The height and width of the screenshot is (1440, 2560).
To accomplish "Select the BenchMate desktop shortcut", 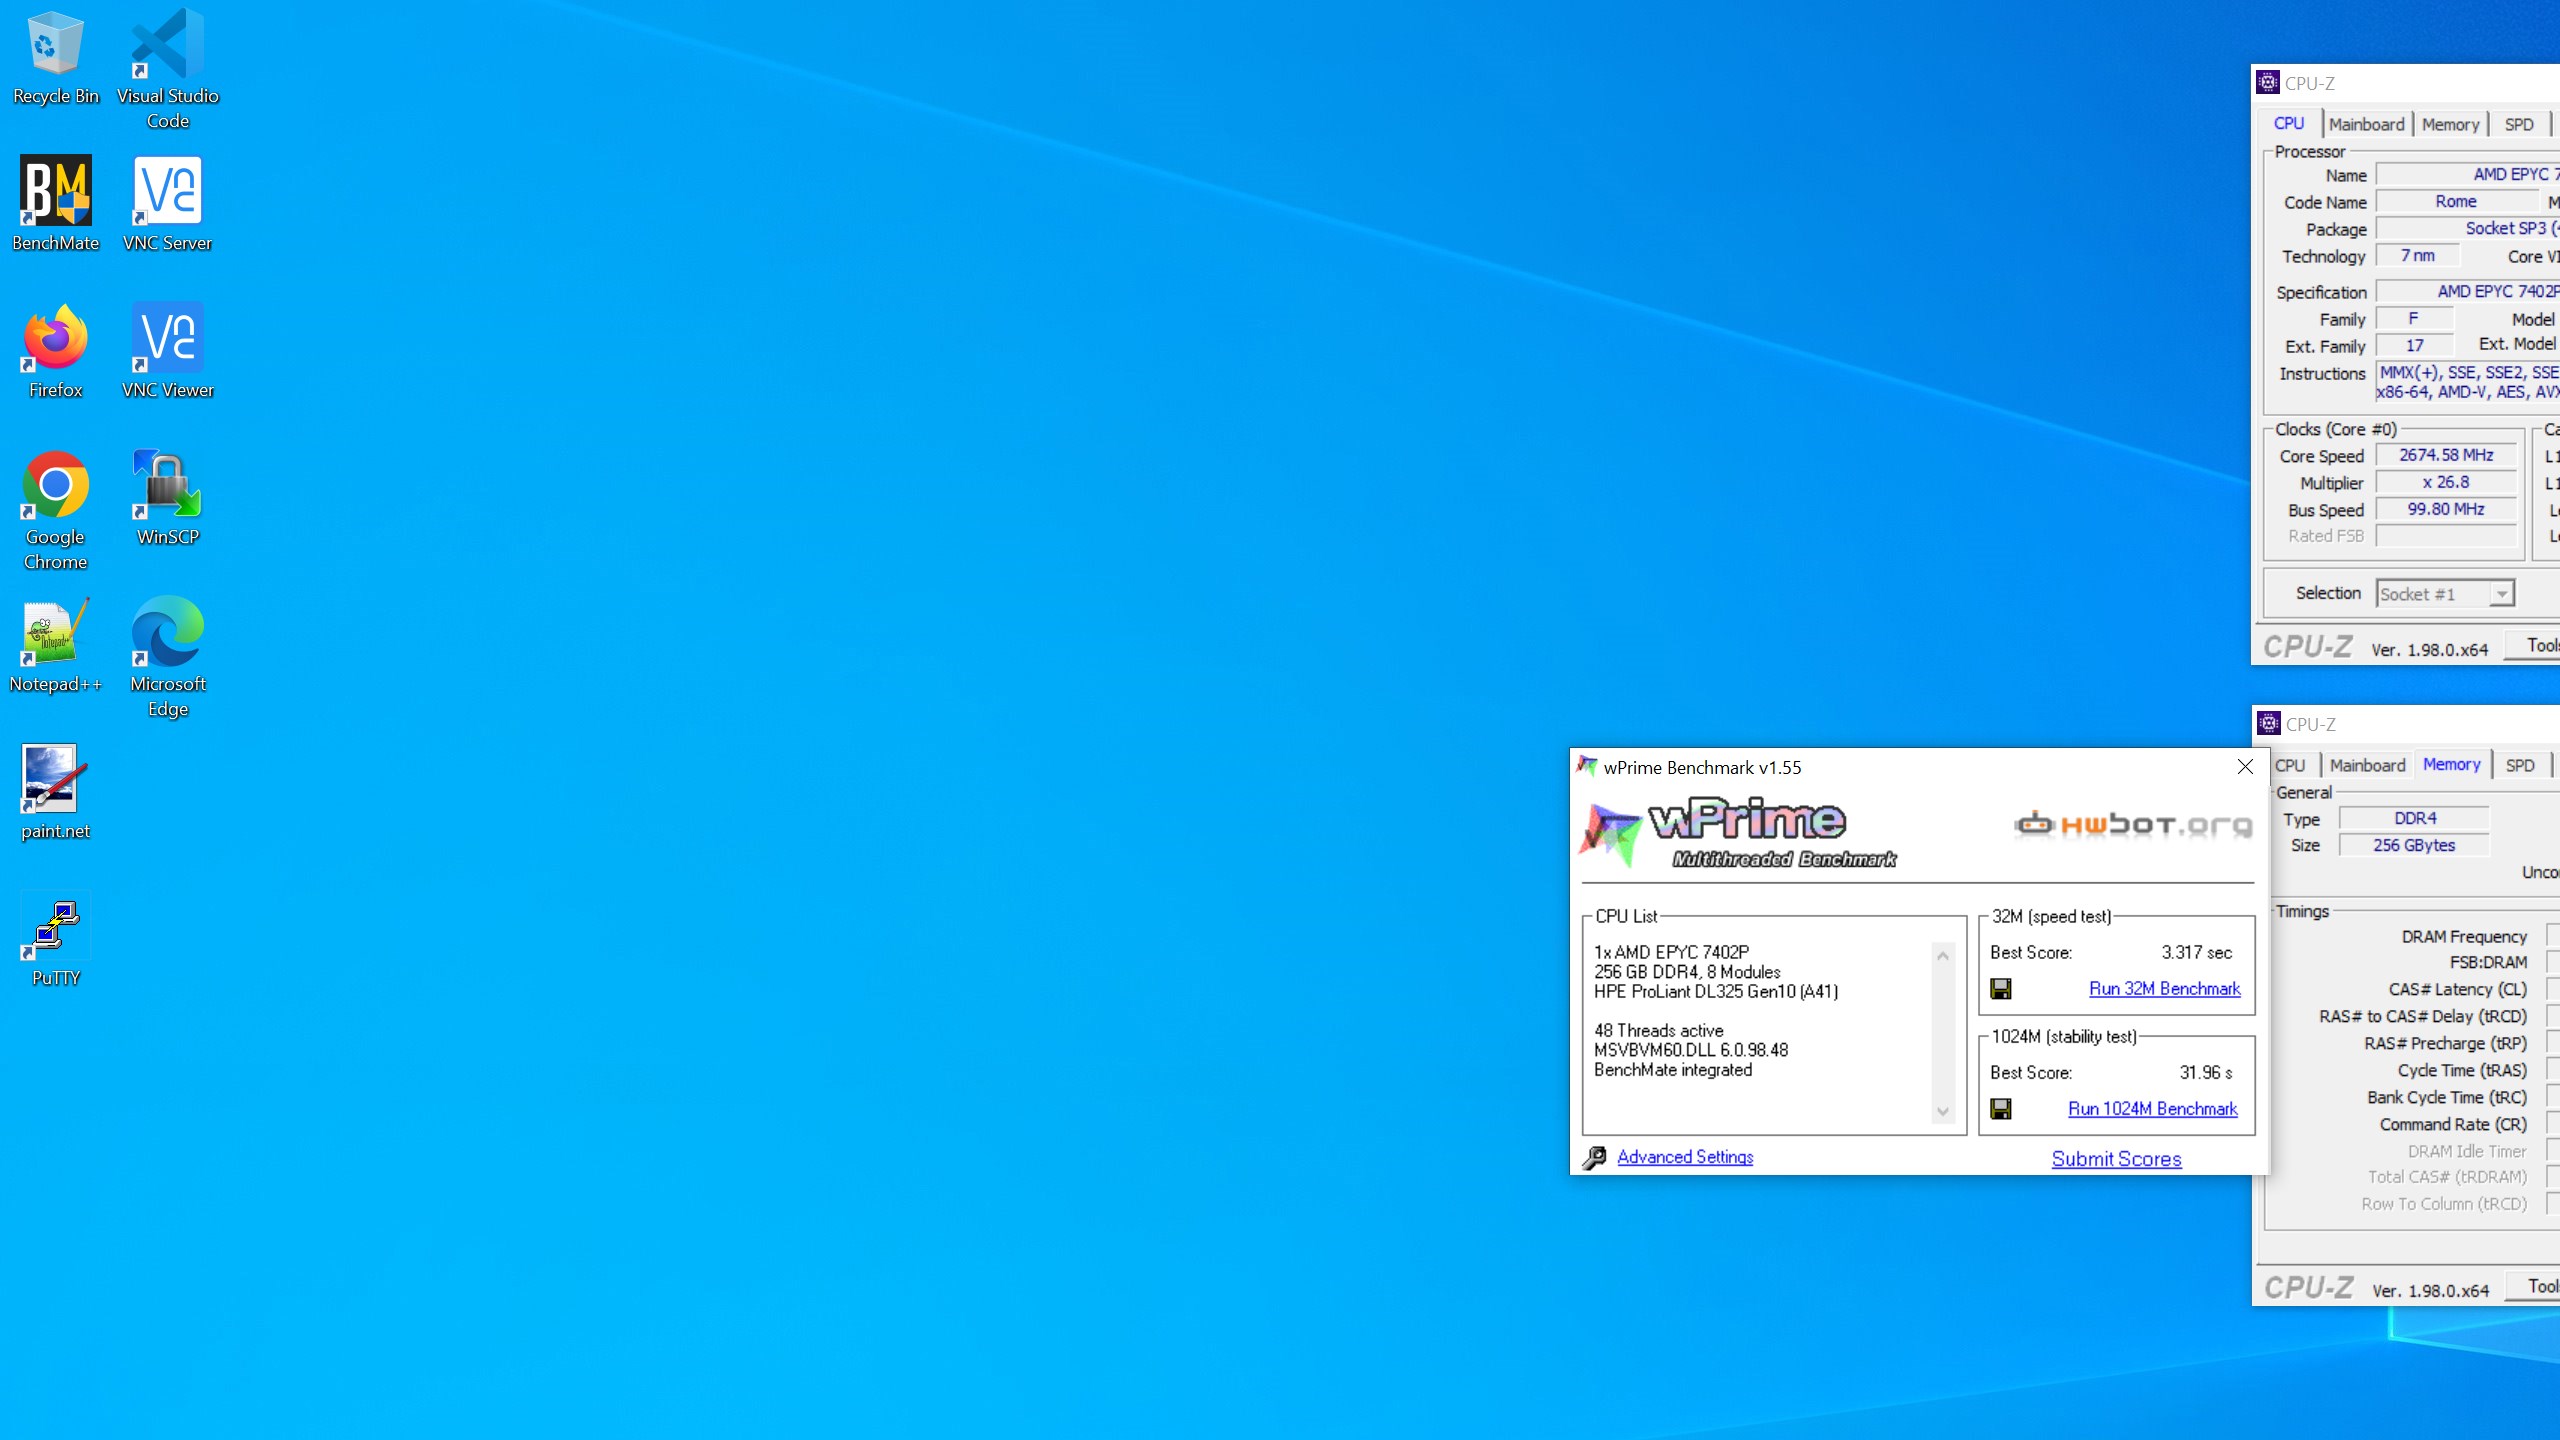I will click(x=55, y=204).
